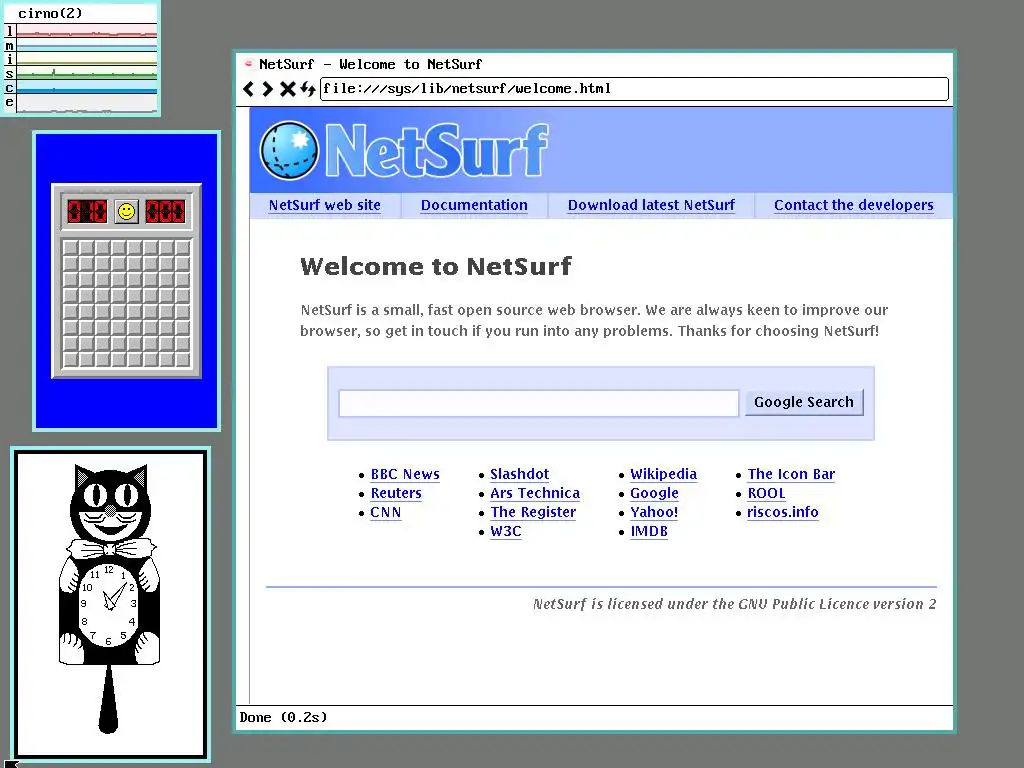Go forward with the NetSurf forward arrow
The width and height of the screenshot is (1024, 768).
coord(267,89)
